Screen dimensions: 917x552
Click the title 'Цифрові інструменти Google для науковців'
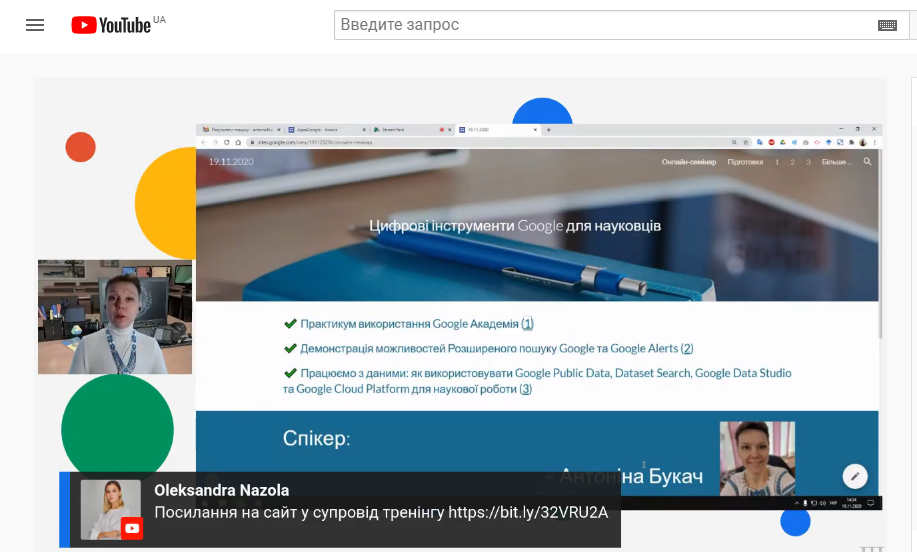(515, 226)
